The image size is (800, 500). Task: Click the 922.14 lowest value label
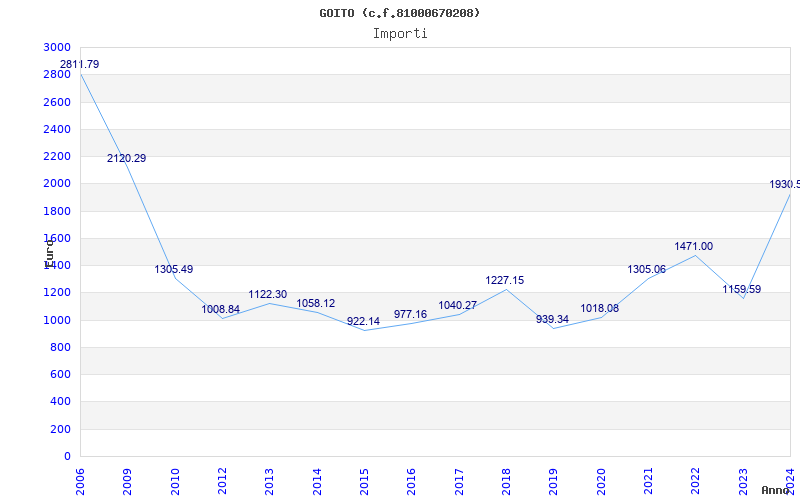(363, 322)
